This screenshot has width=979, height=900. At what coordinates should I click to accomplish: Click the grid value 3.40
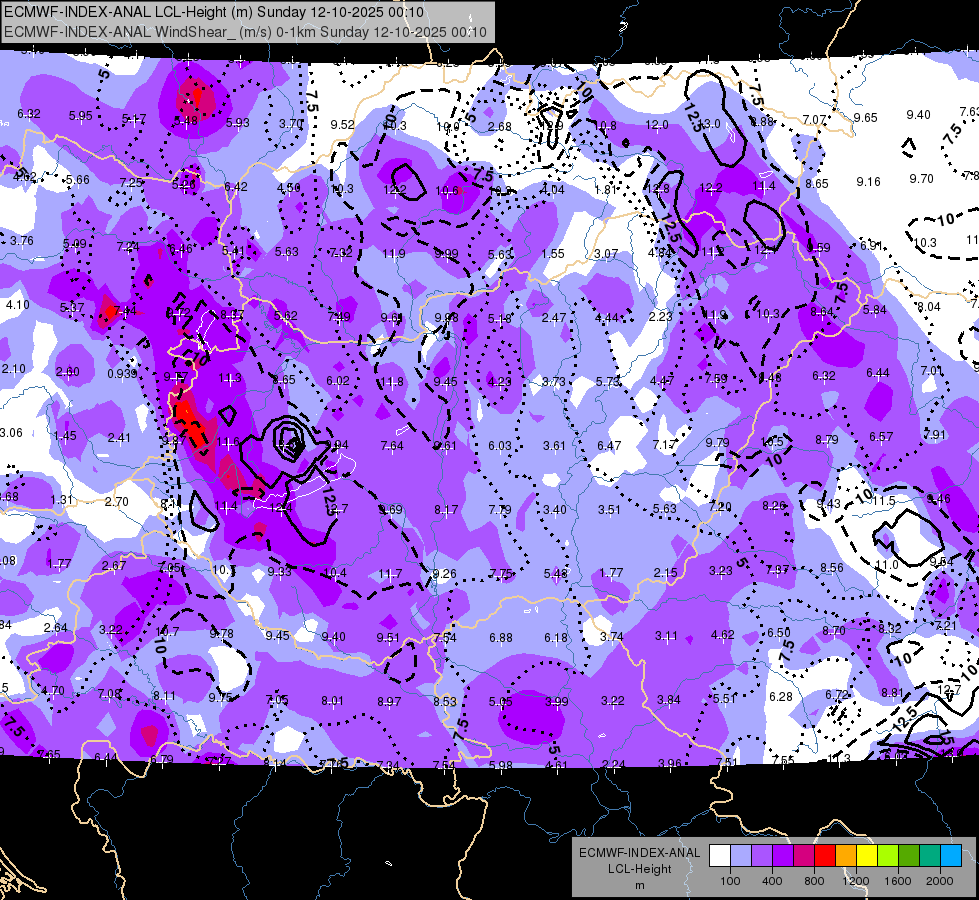click(555, 510)
